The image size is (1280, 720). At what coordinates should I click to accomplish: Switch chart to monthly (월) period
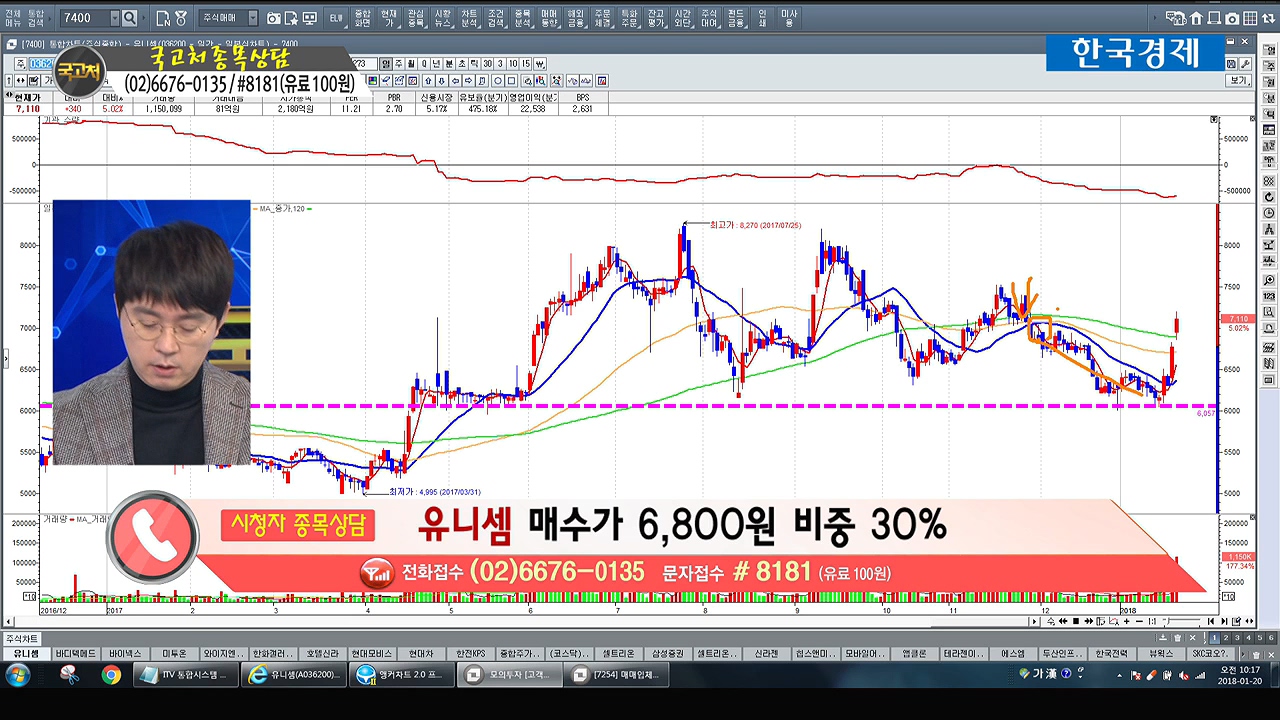click(410, 64)
